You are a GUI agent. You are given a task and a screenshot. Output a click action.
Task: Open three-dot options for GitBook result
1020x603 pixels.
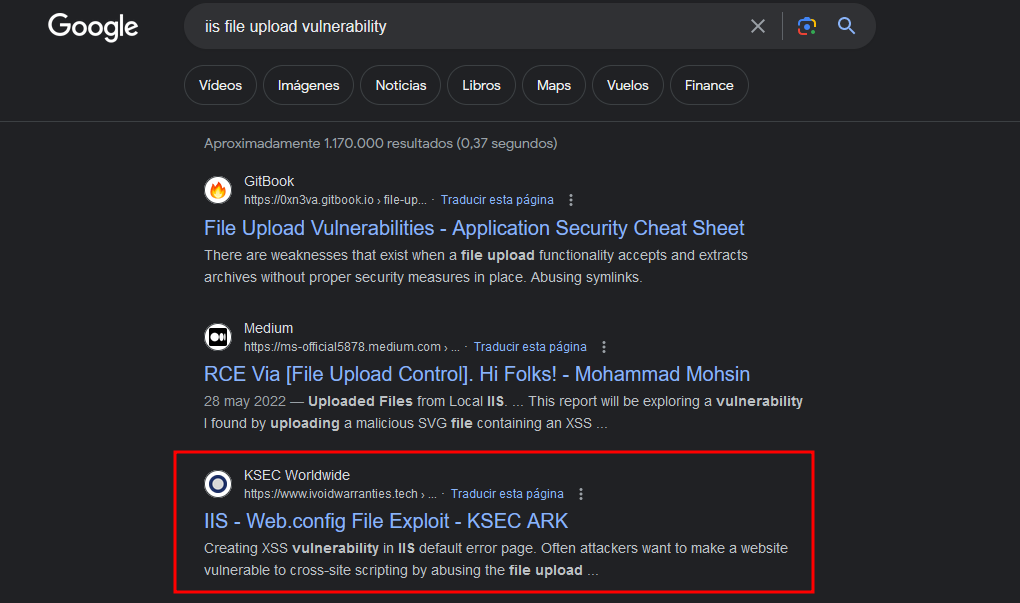click(x=571, y=200)
